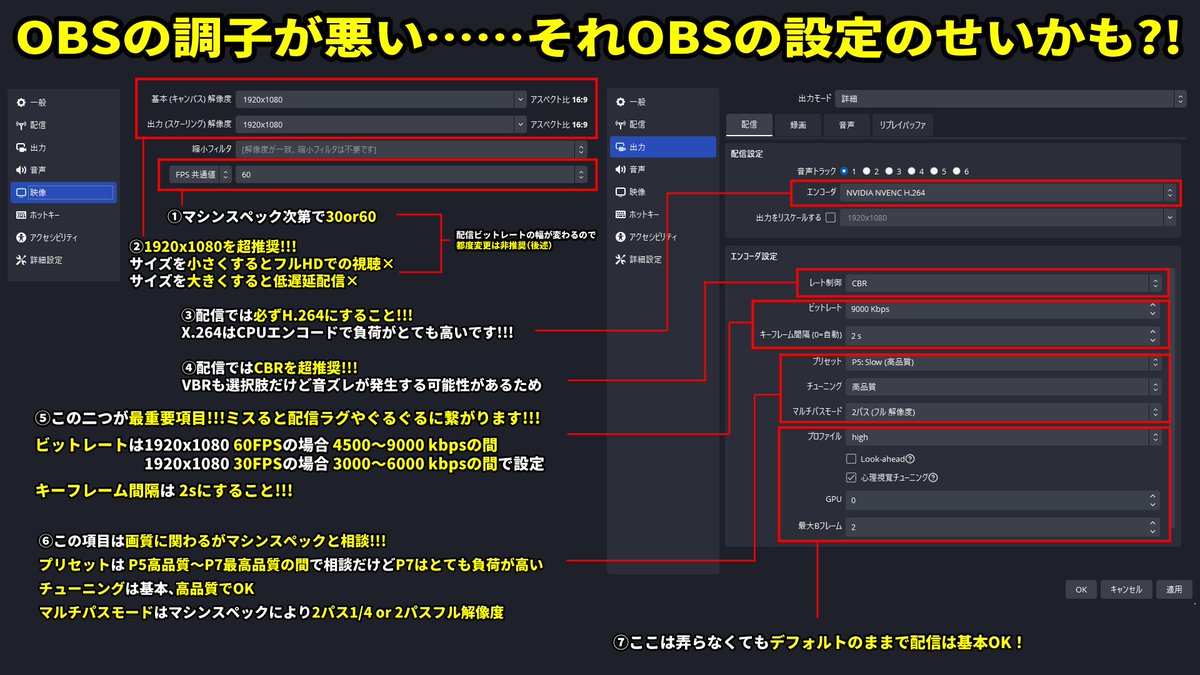Open 配信 sidebar entry in output settings window
Screen dimensions: 1200x675
pos(662,124)
